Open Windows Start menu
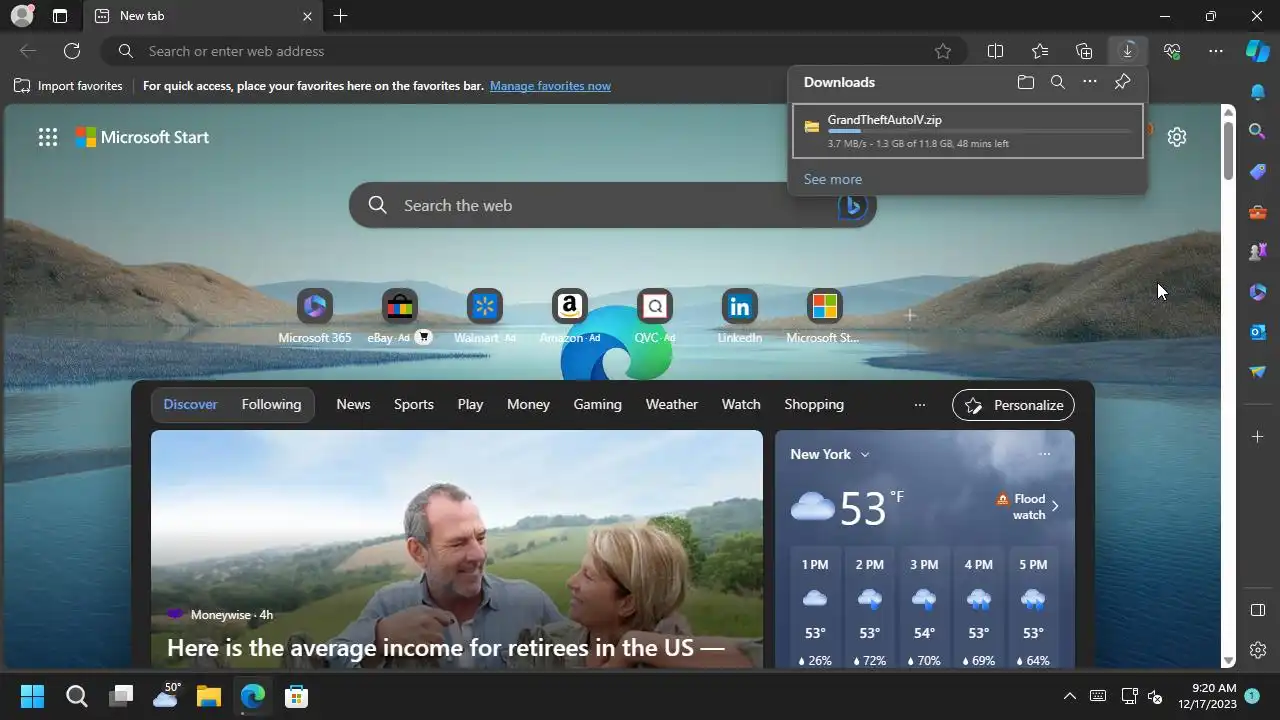1280x720 pixels. tap(32, 696)
